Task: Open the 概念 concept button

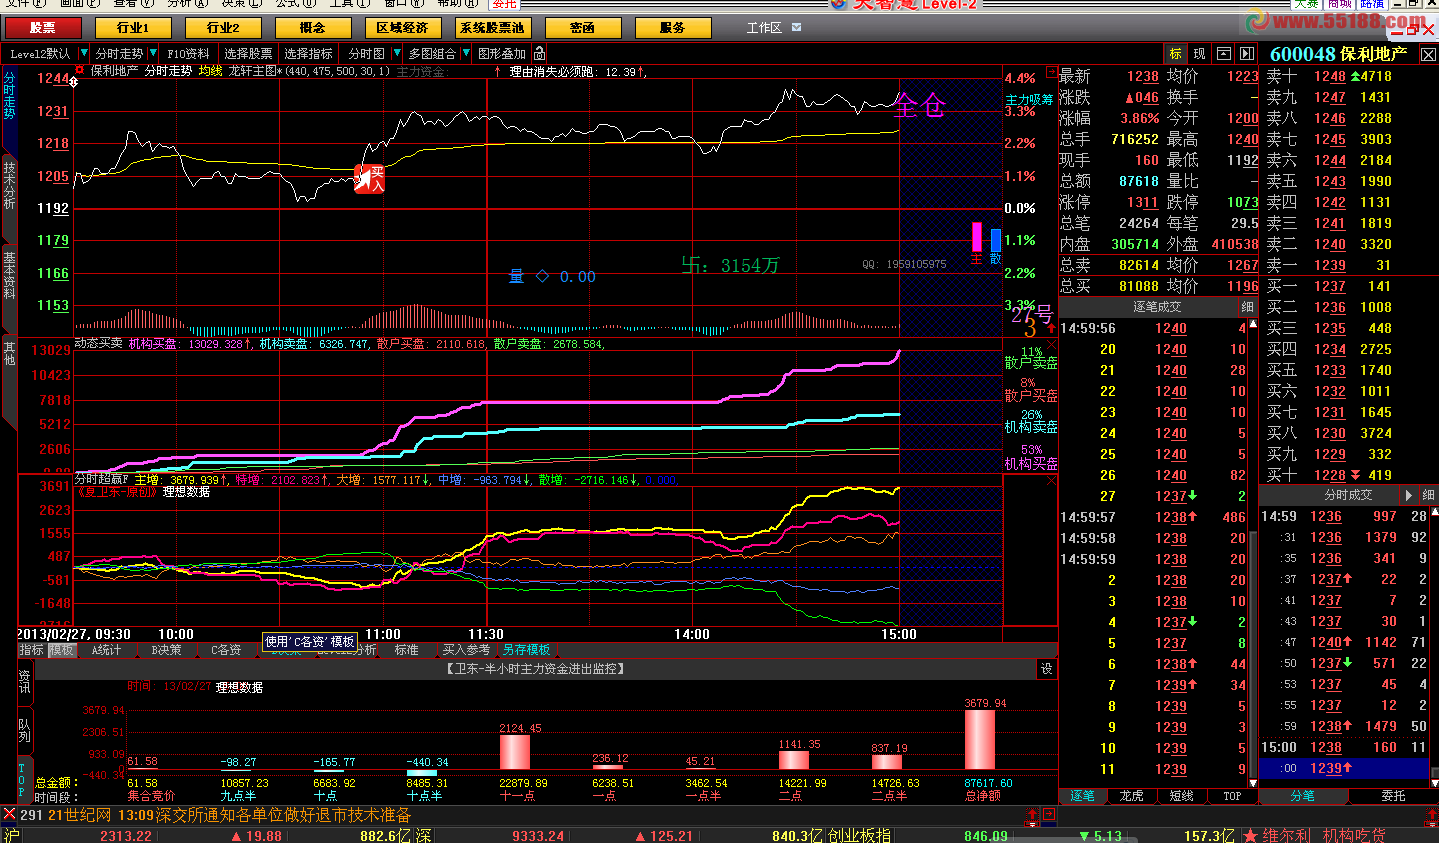Action: [x=312, y=28]
